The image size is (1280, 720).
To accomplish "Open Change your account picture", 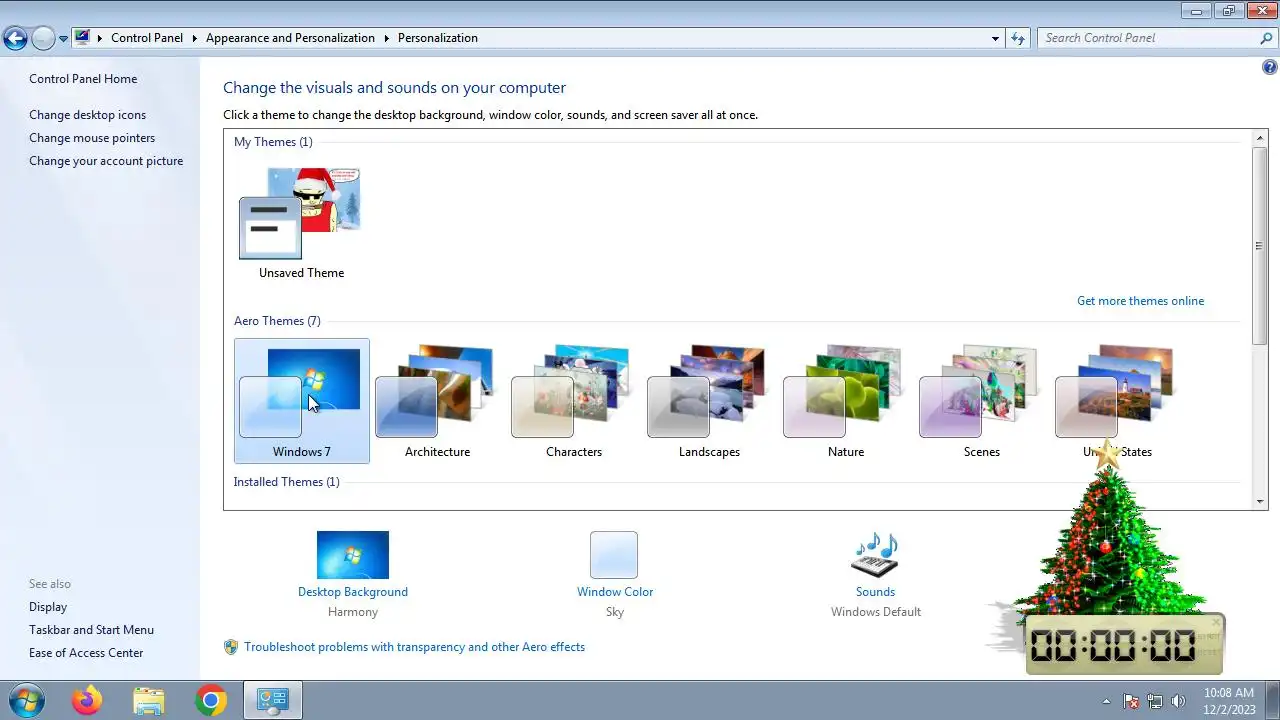I will [x=106, y=161].
